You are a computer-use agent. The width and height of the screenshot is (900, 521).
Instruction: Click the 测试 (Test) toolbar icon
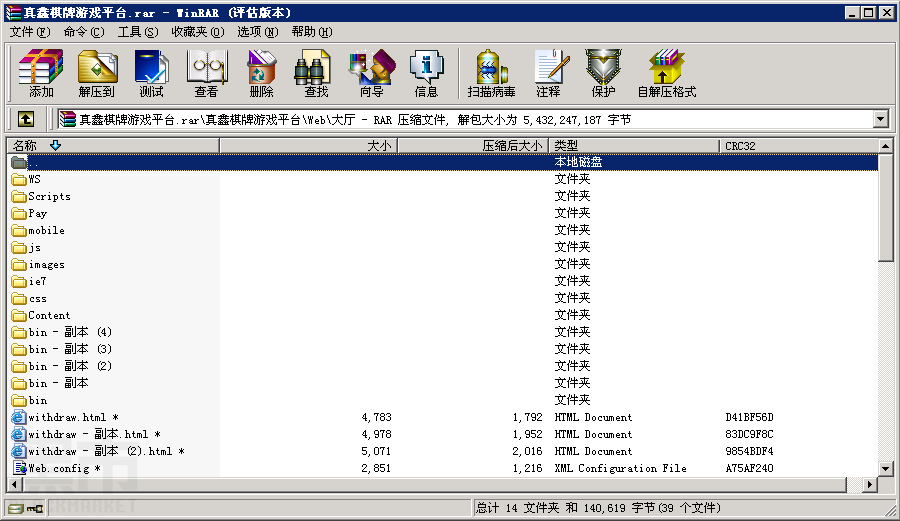coord(152,73)
